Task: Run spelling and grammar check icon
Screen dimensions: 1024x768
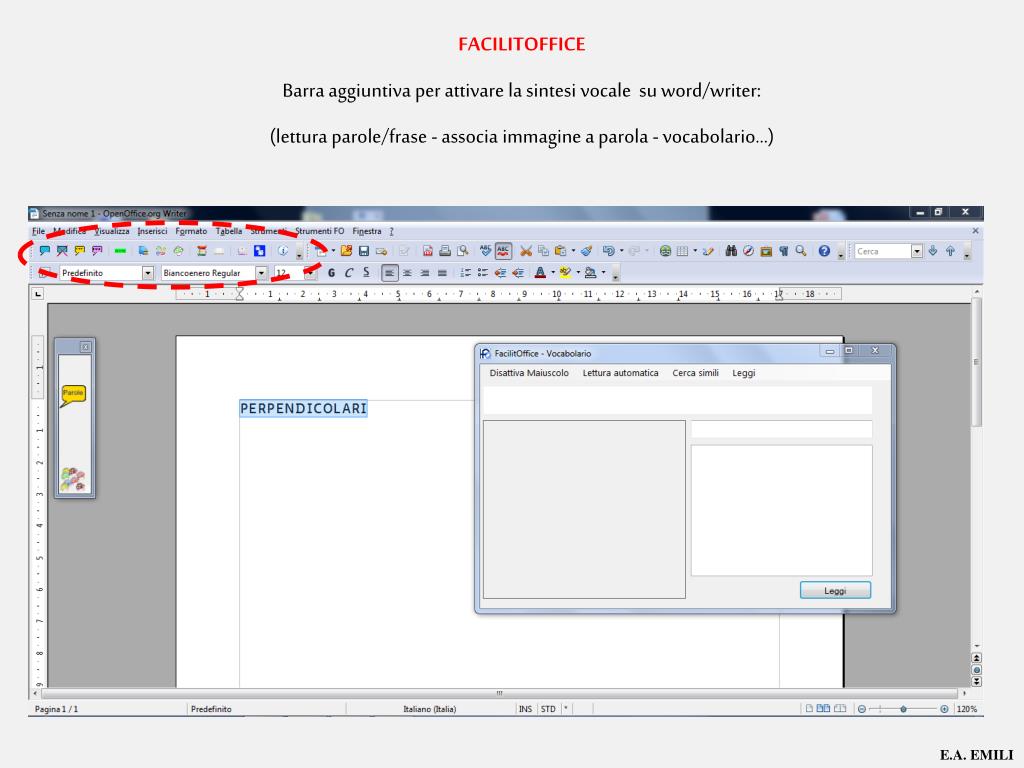Action: 485,251
